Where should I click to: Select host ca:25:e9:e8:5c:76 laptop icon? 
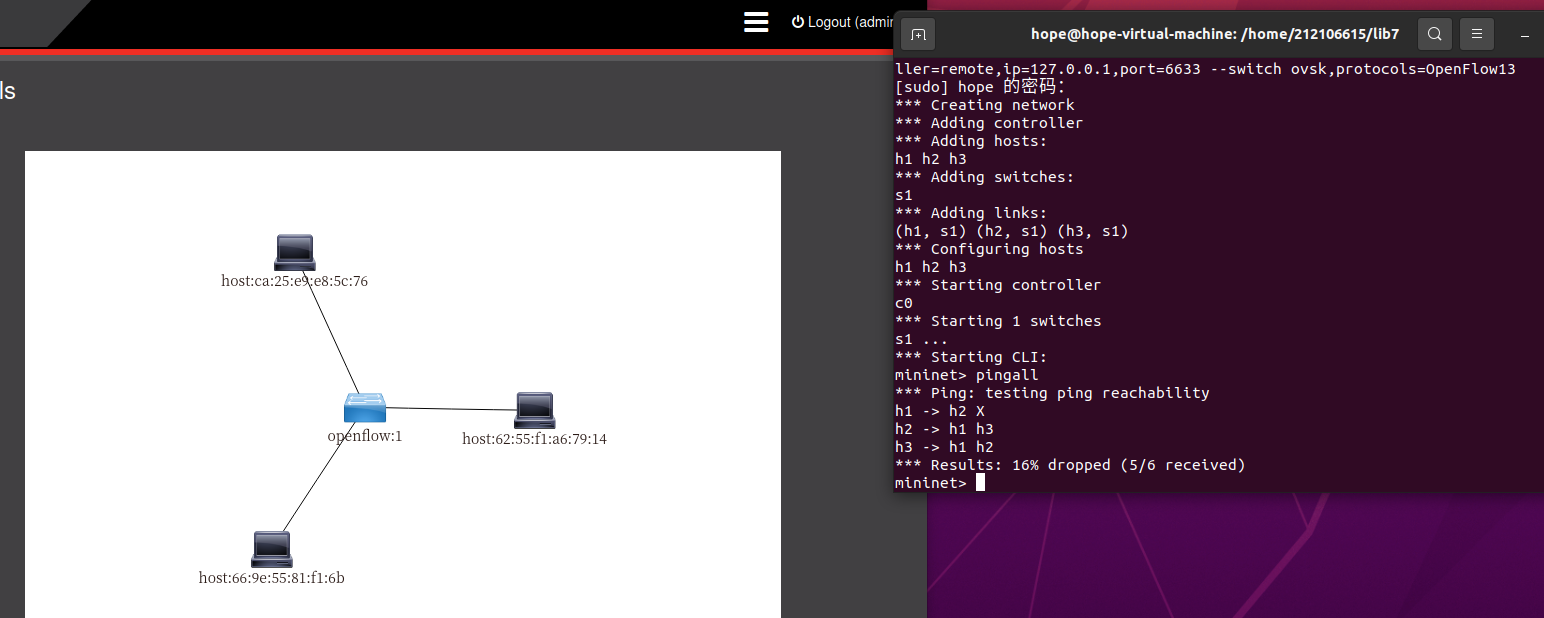(x=295, y=252)
